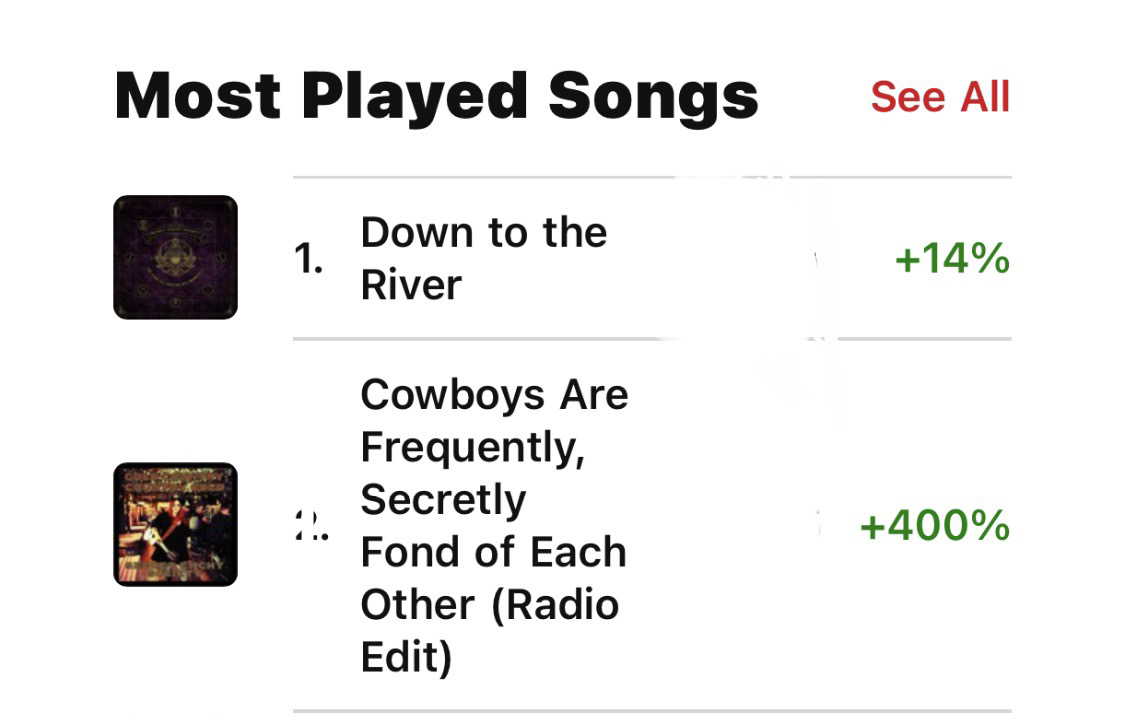1125x718 pixels.
Task: Select the Down to the River song title
Action: click(483, 258)
